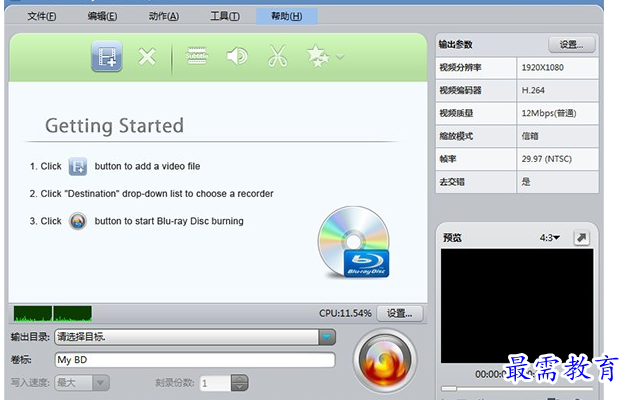Click the black preview video area

[x=517, y=306]
